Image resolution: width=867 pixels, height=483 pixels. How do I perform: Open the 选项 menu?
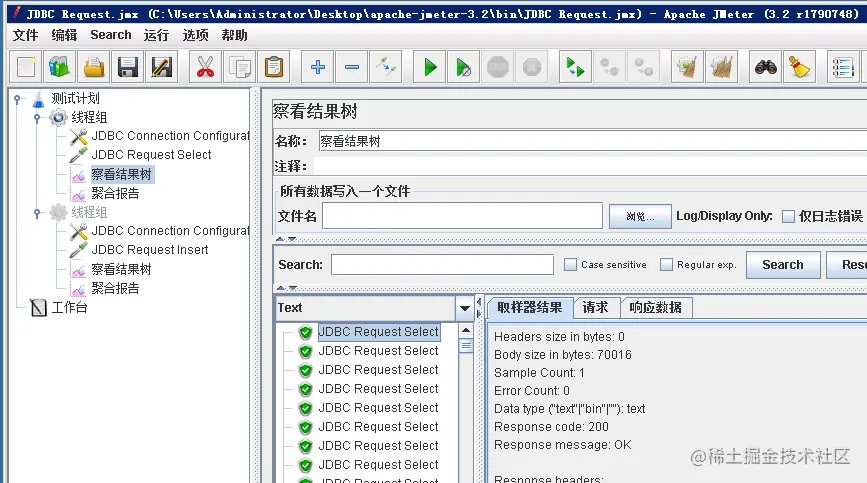click(x=196, y=35)
